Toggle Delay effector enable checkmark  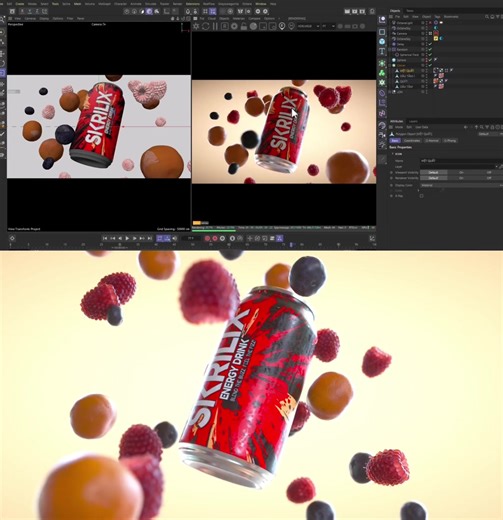430,44
